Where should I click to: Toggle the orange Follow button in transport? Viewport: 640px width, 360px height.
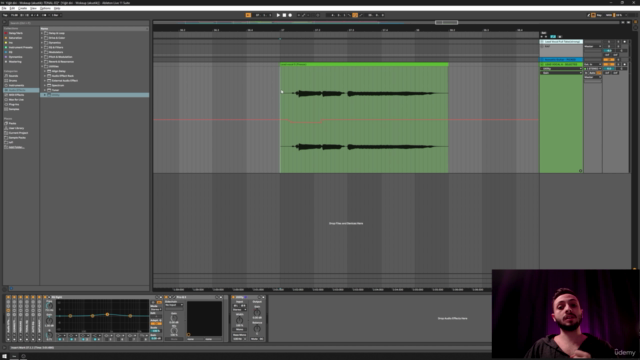(248, 15)
